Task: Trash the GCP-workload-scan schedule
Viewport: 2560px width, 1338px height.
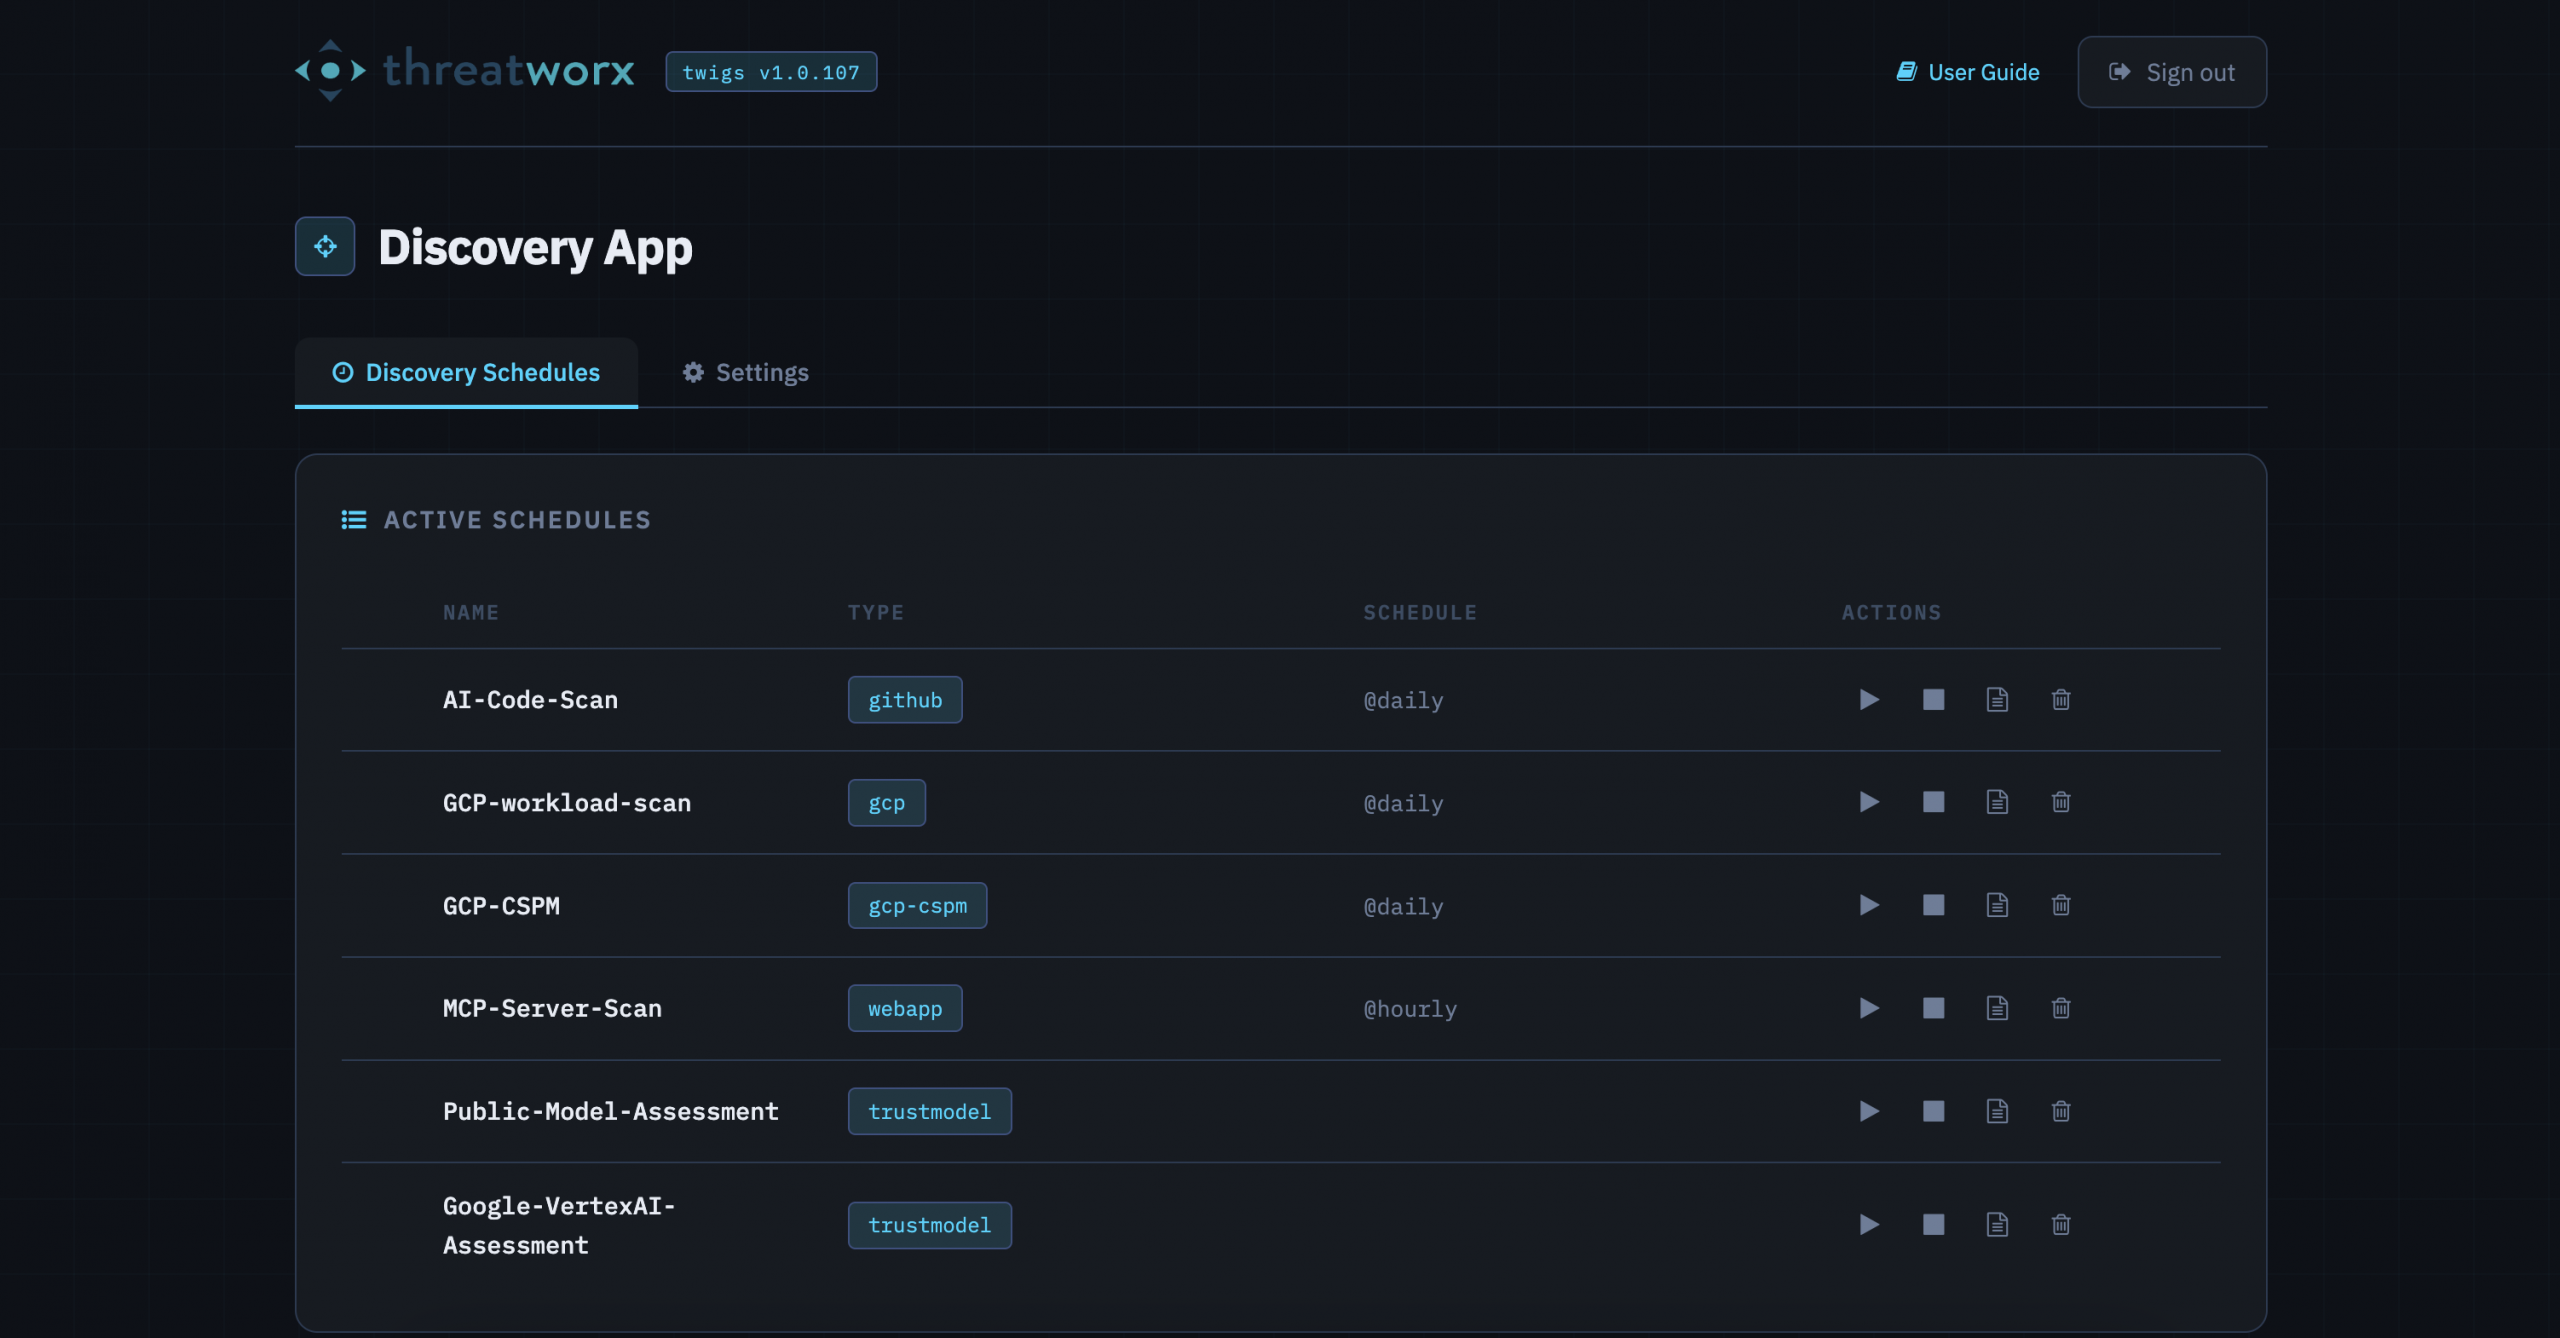Action: tap(2060, 802)
